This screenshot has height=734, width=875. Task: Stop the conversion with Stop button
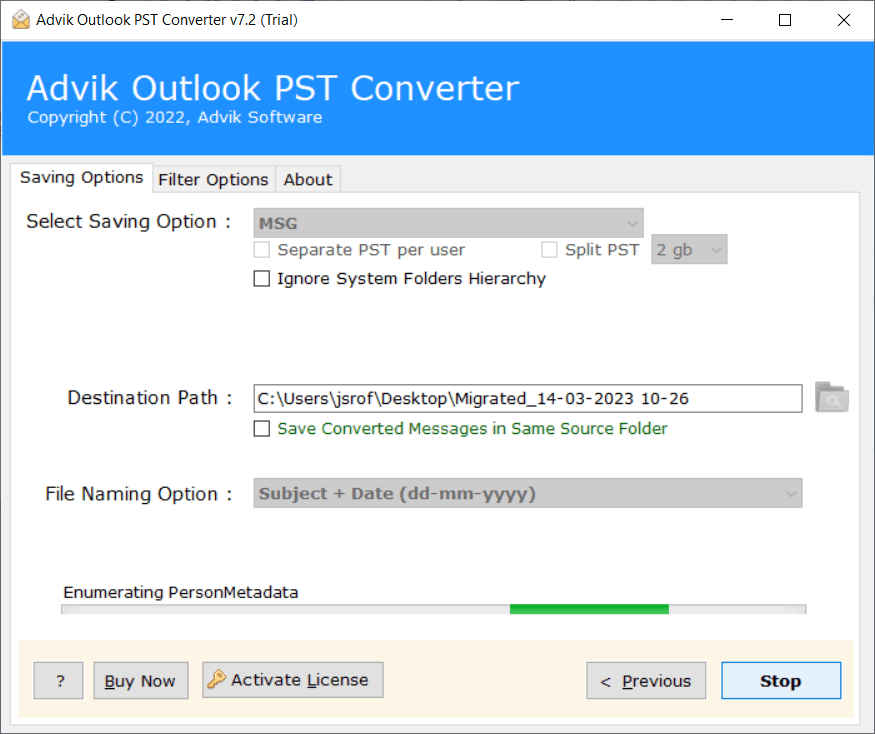point(781,680)
